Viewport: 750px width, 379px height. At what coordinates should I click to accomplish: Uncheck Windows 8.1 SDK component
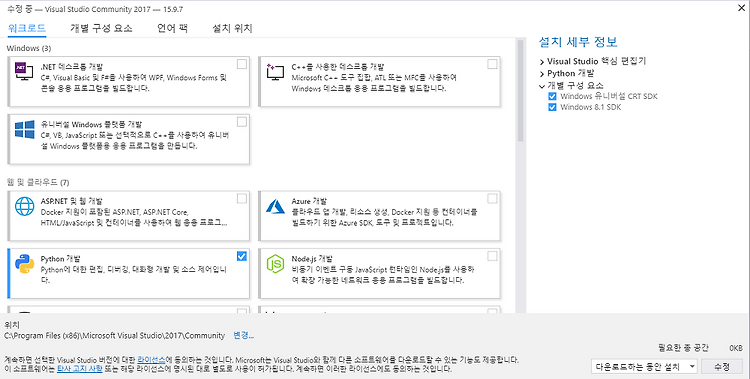pos(552,107)
